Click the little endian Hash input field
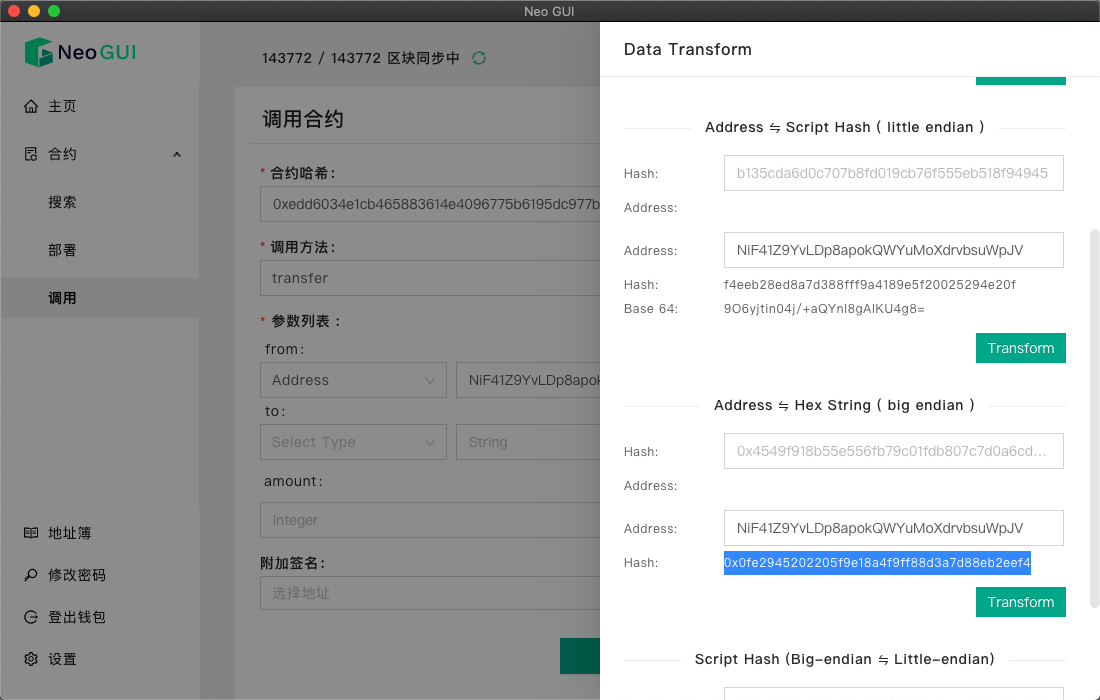The width and height of the screenshot is (1100, 700). tap(893, 173)
